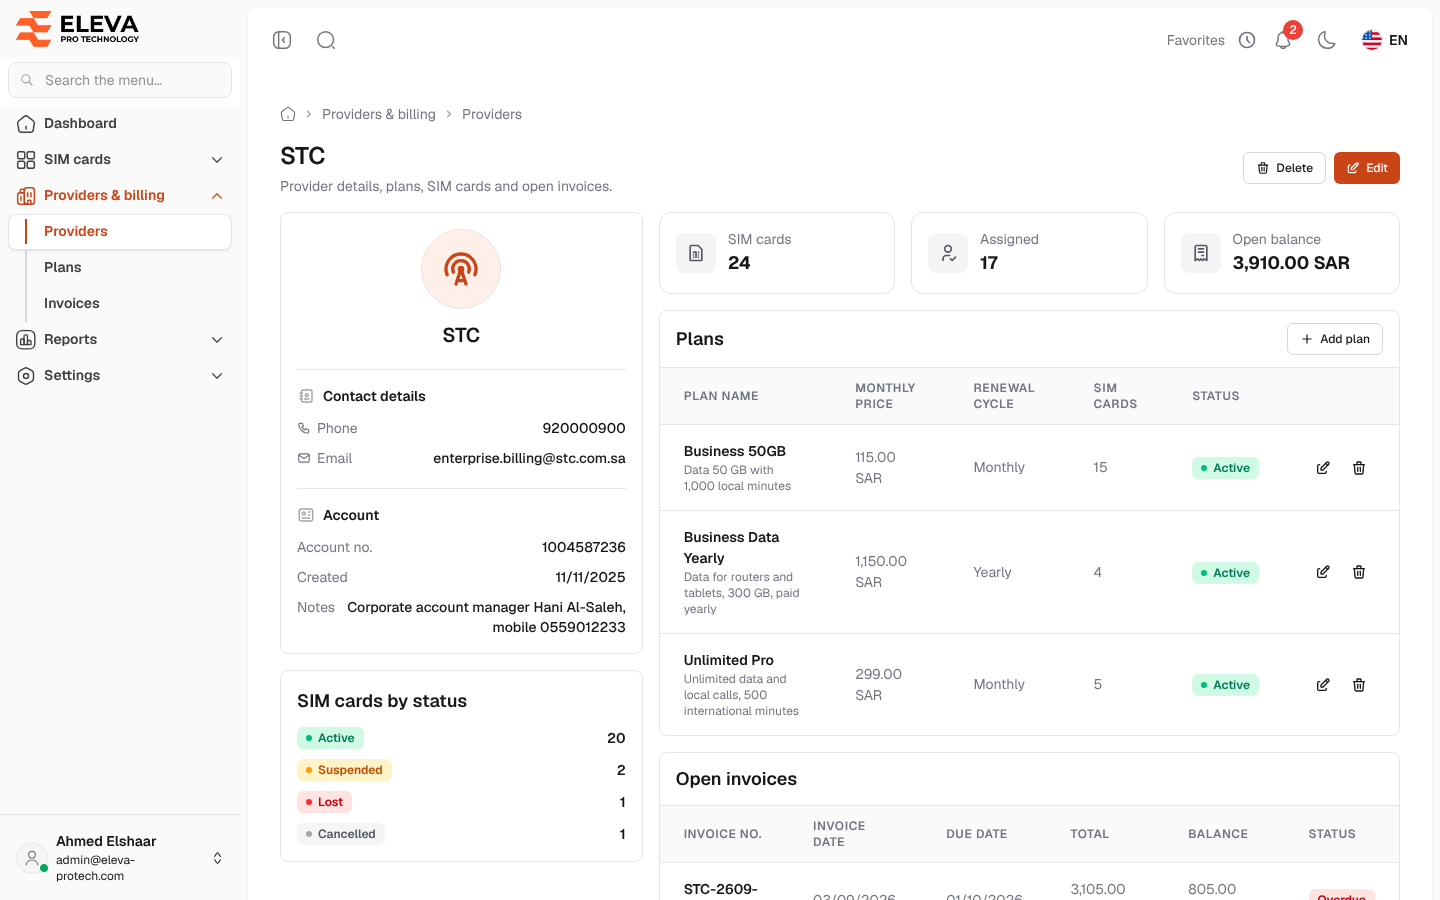Open the Favorites link
This screenshot has width=1440, height=900.
(1195, 40)
